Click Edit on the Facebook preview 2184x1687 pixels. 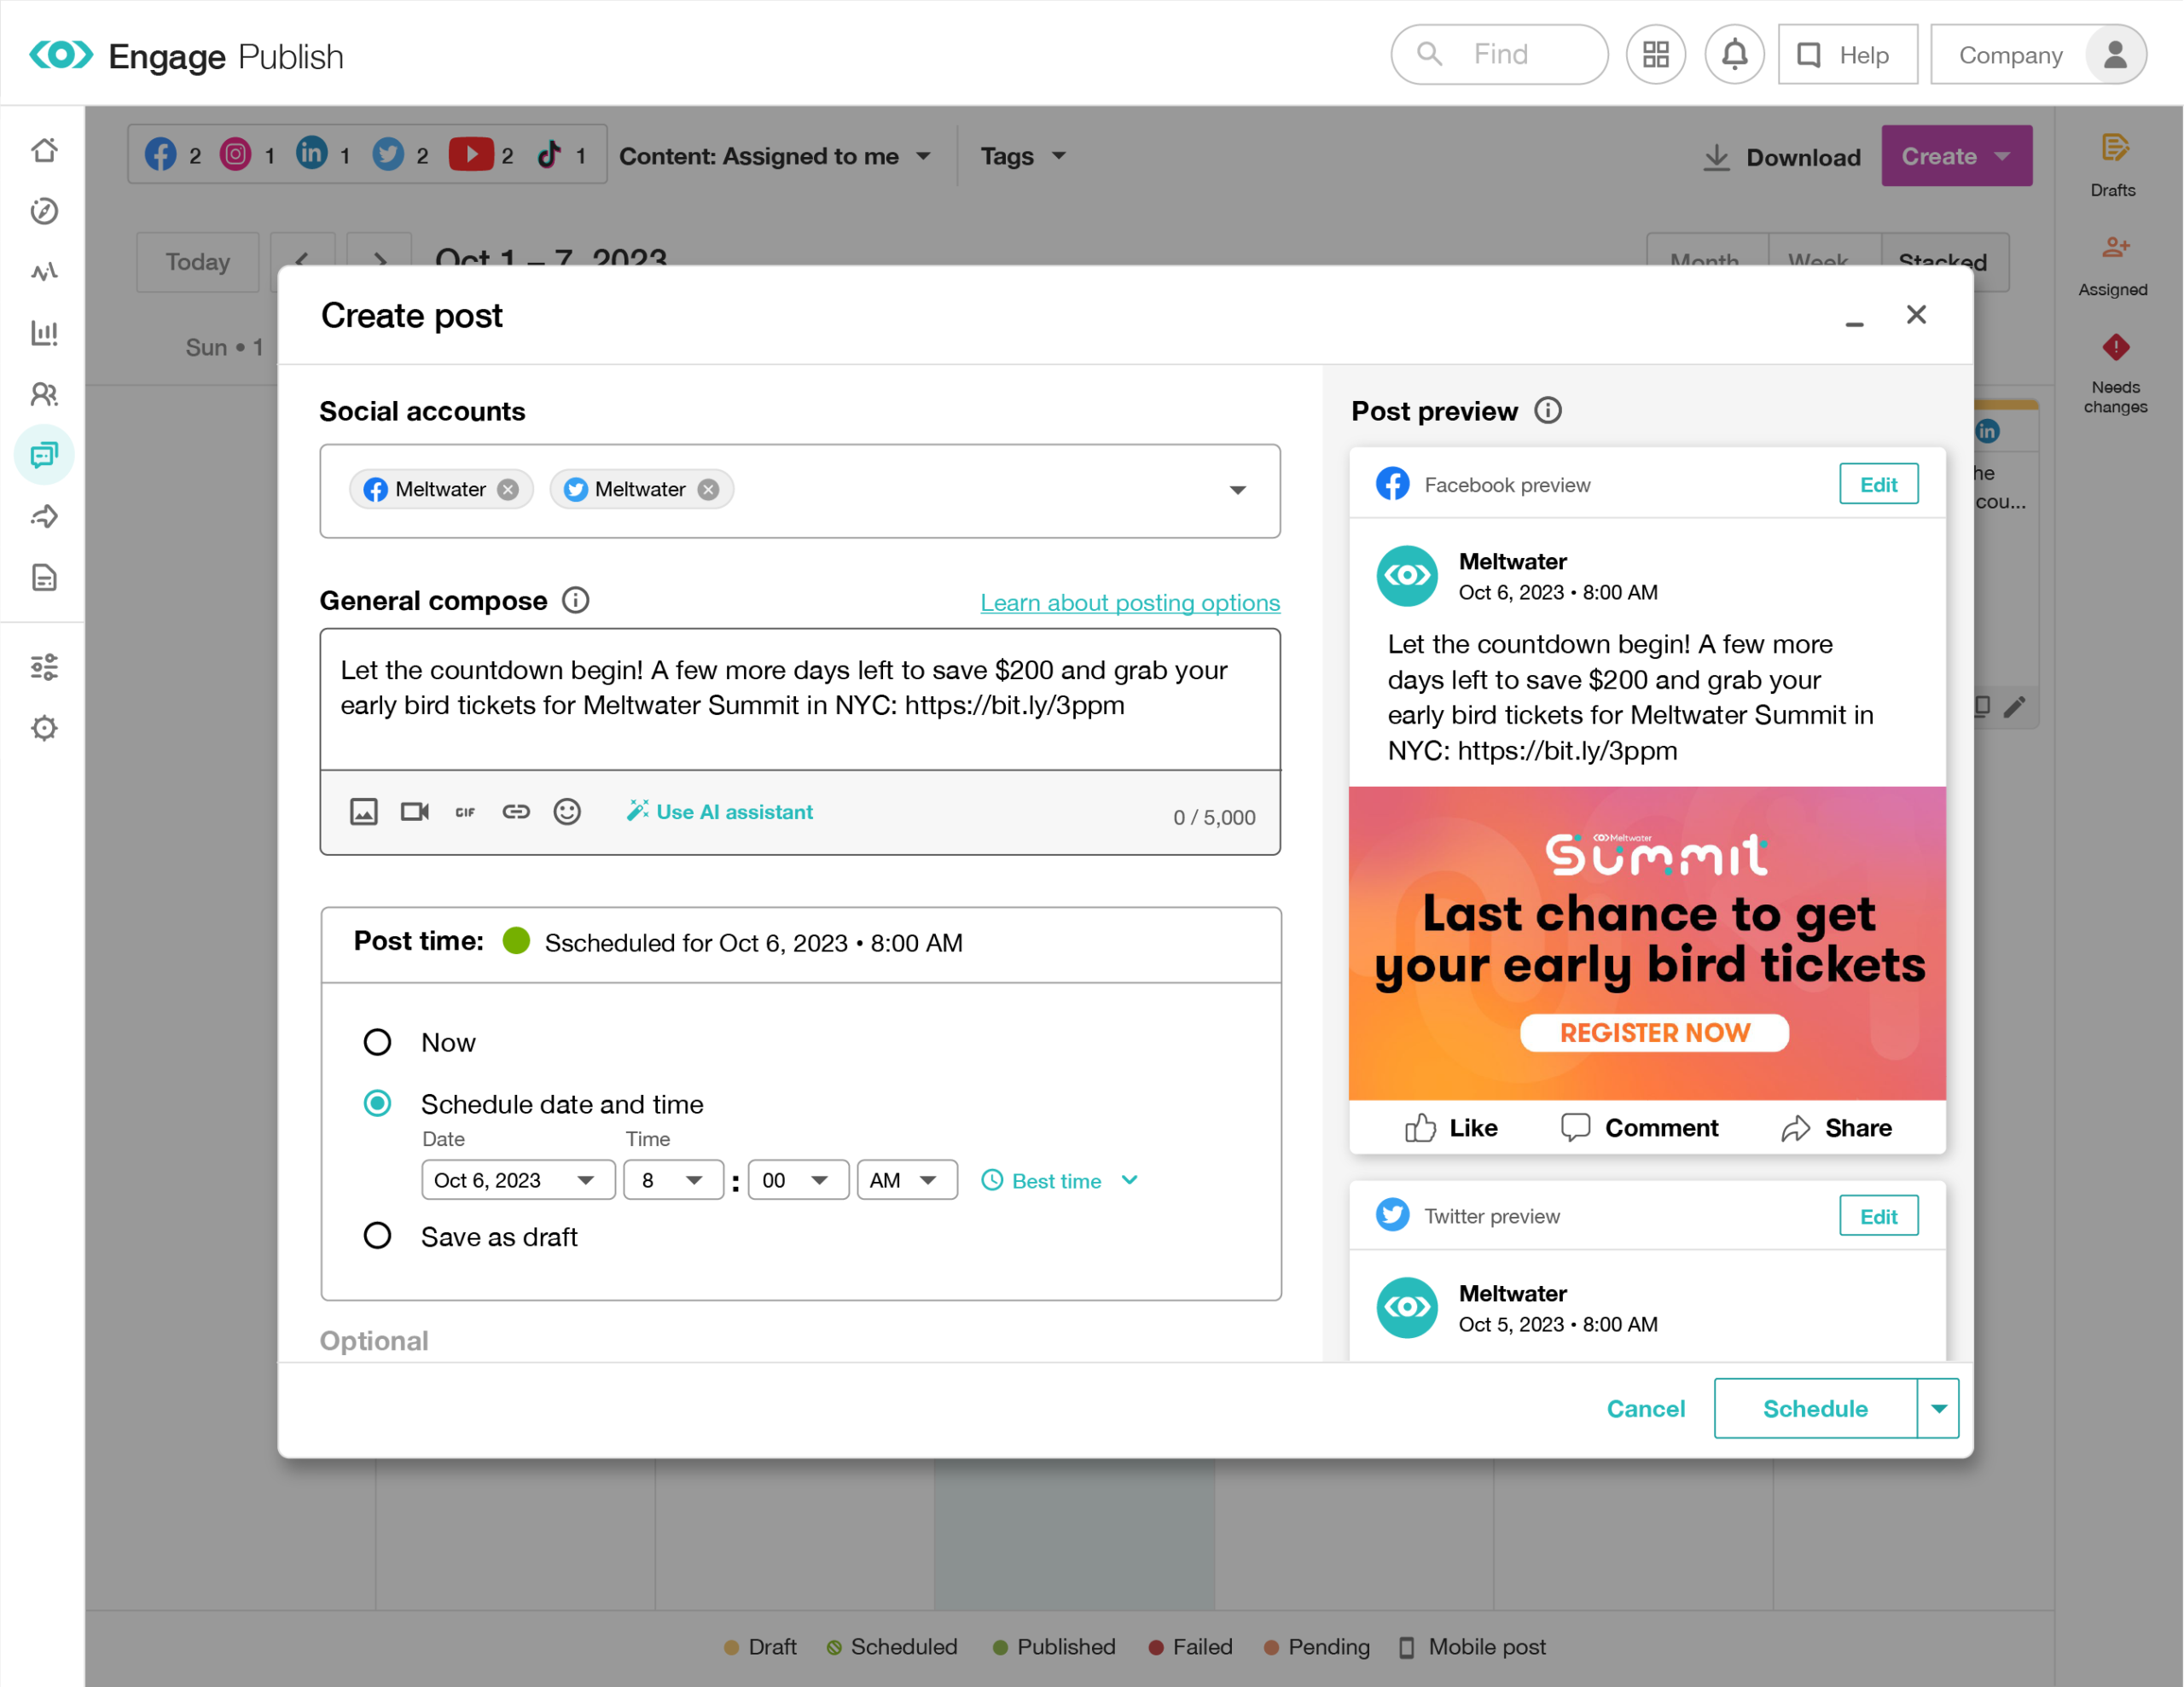(1877, 485)
